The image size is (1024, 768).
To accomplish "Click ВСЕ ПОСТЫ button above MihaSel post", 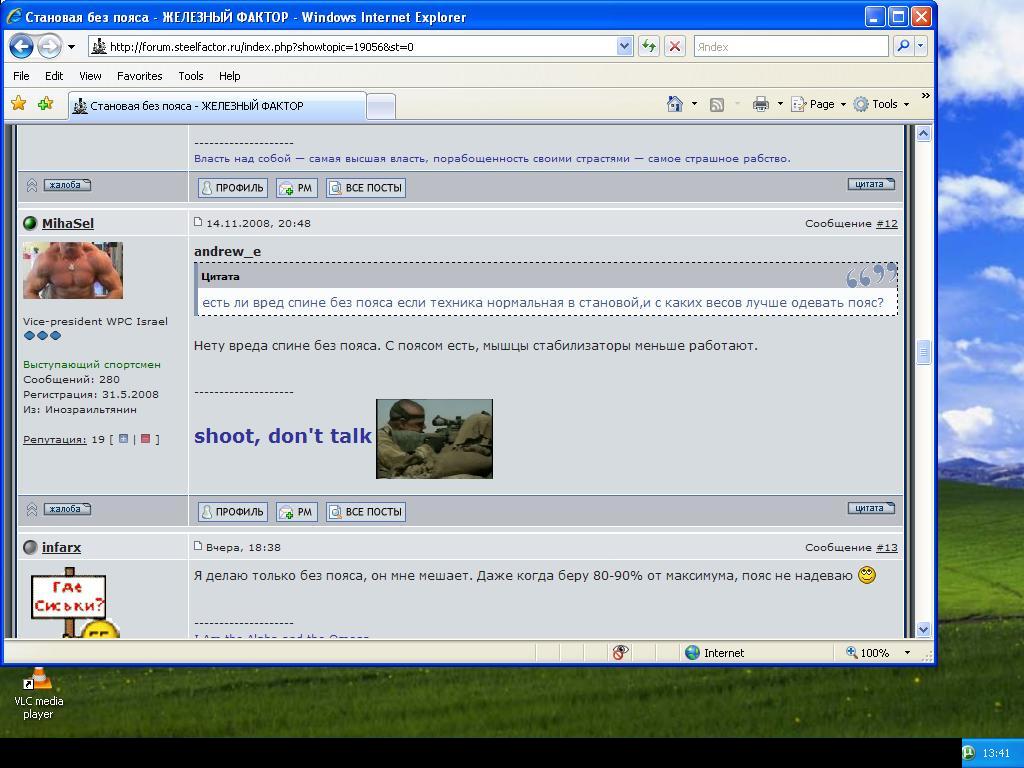I will pos(366,187).
